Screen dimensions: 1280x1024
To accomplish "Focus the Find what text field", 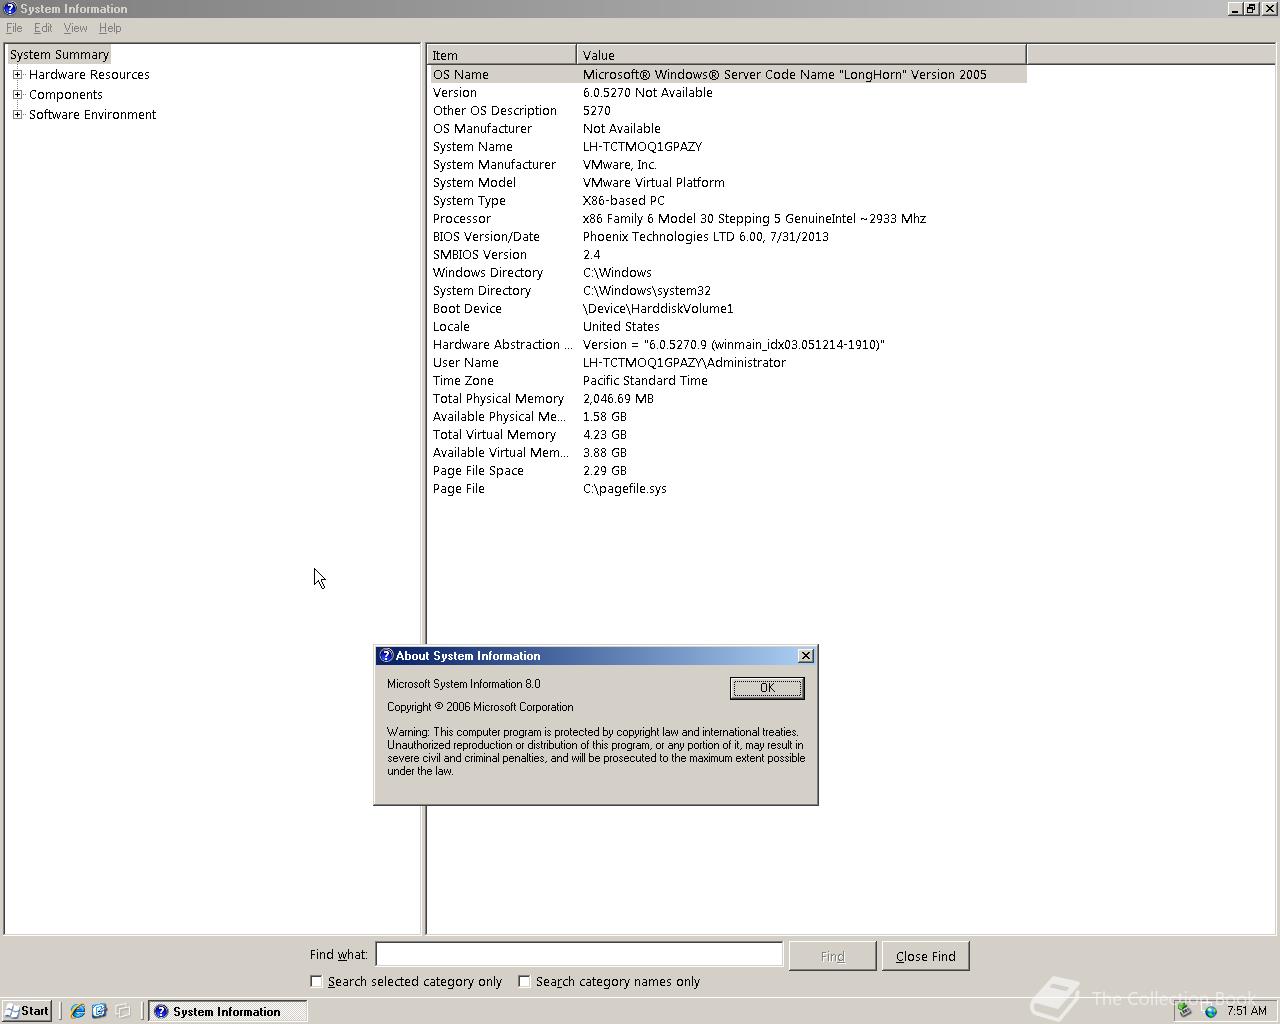I will click(x=579, y=955).
